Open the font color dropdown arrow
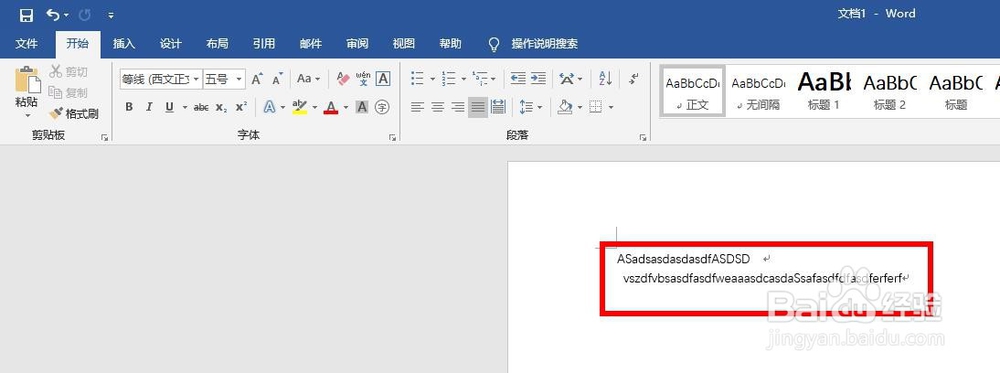The image size is (1000, 373). click(x=346, y=107)
